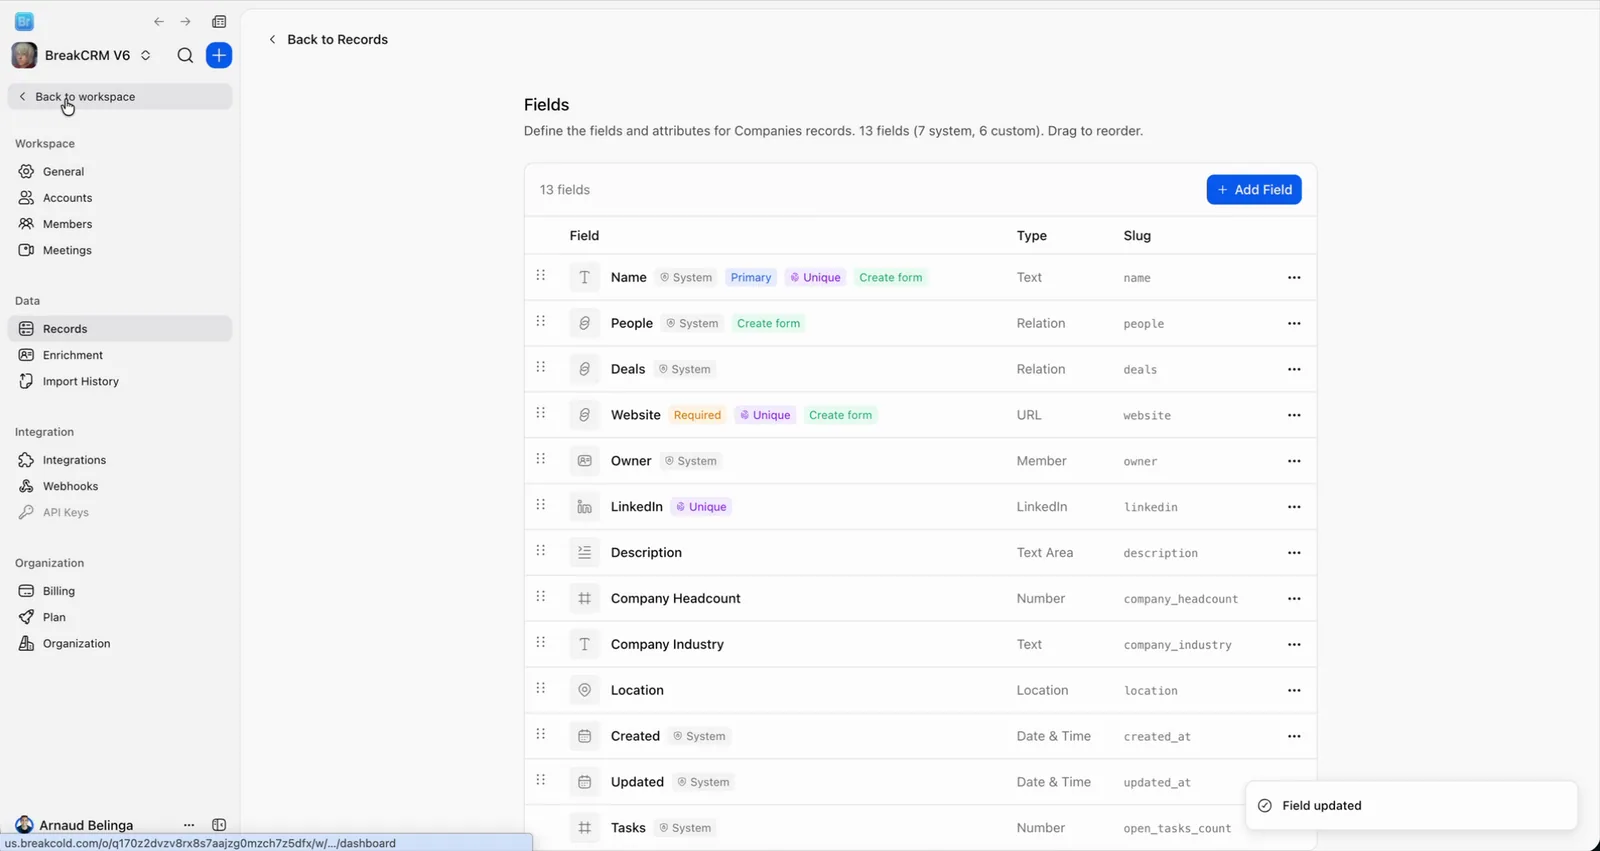Screen dimensions: 1600x851
Task: Open Integrations settings
Action: [120, 460]
